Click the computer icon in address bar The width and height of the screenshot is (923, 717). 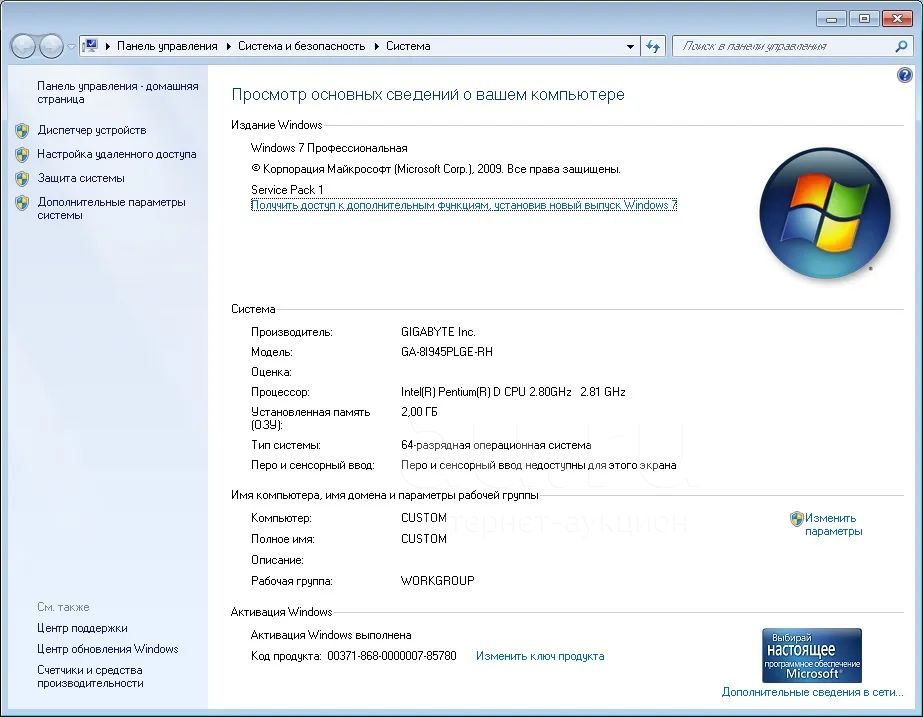tap(90, 46)
